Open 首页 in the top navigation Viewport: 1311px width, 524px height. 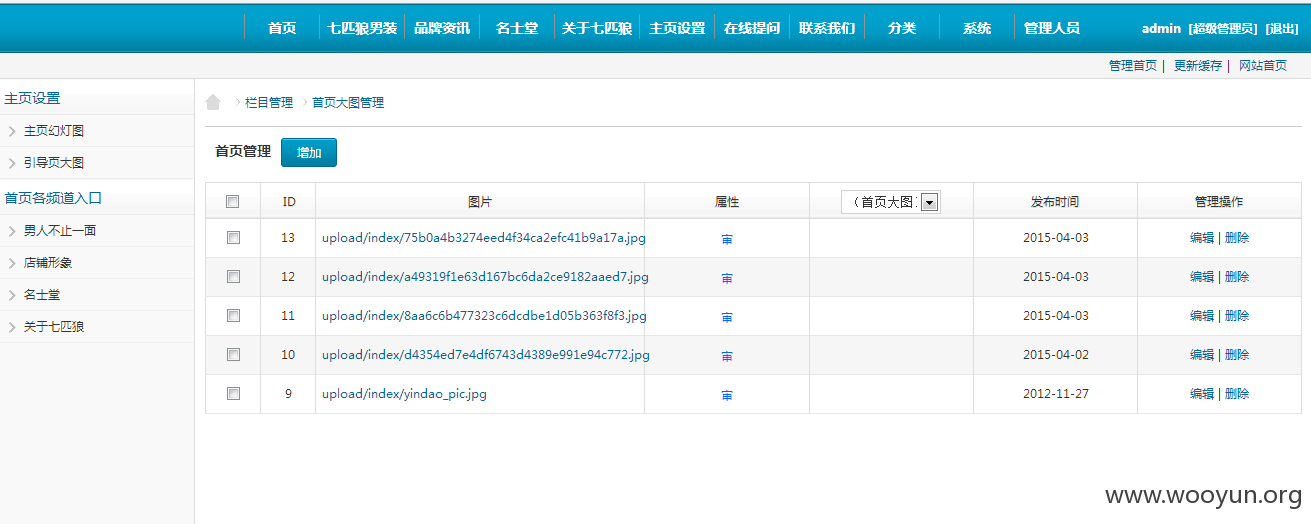(x=282, y=28)
